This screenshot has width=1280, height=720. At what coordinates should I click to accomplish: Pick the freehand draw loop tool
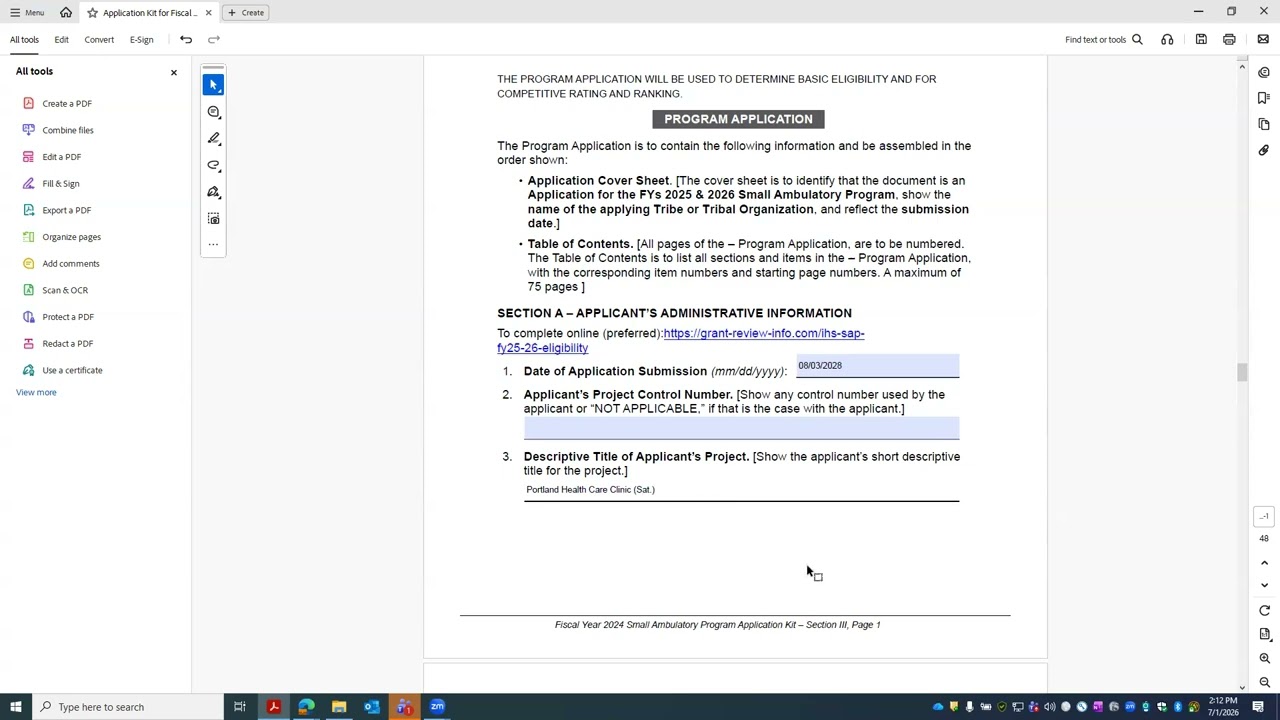213,166
